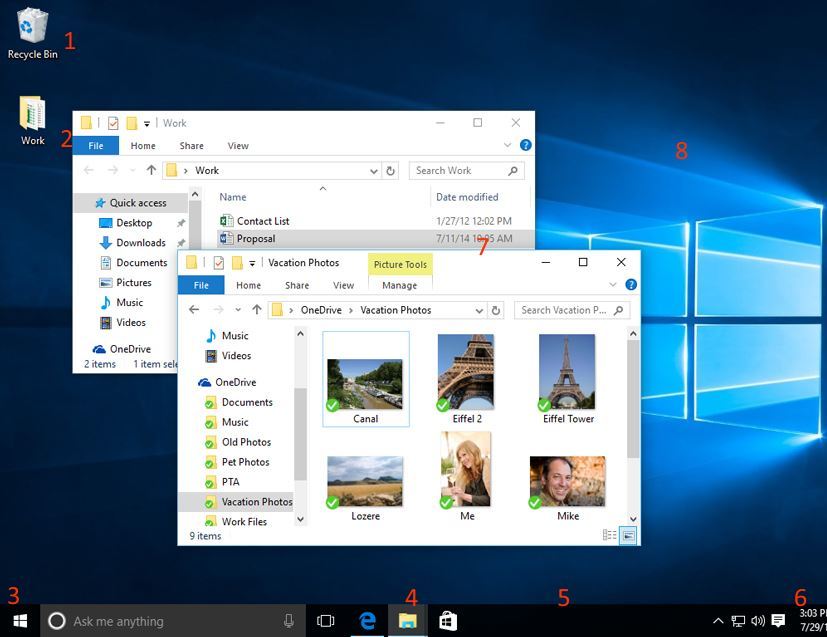This screenshot has height=637, width=827.
Task: Open the Action Center in the system tray
Action: tap(779, 620)
